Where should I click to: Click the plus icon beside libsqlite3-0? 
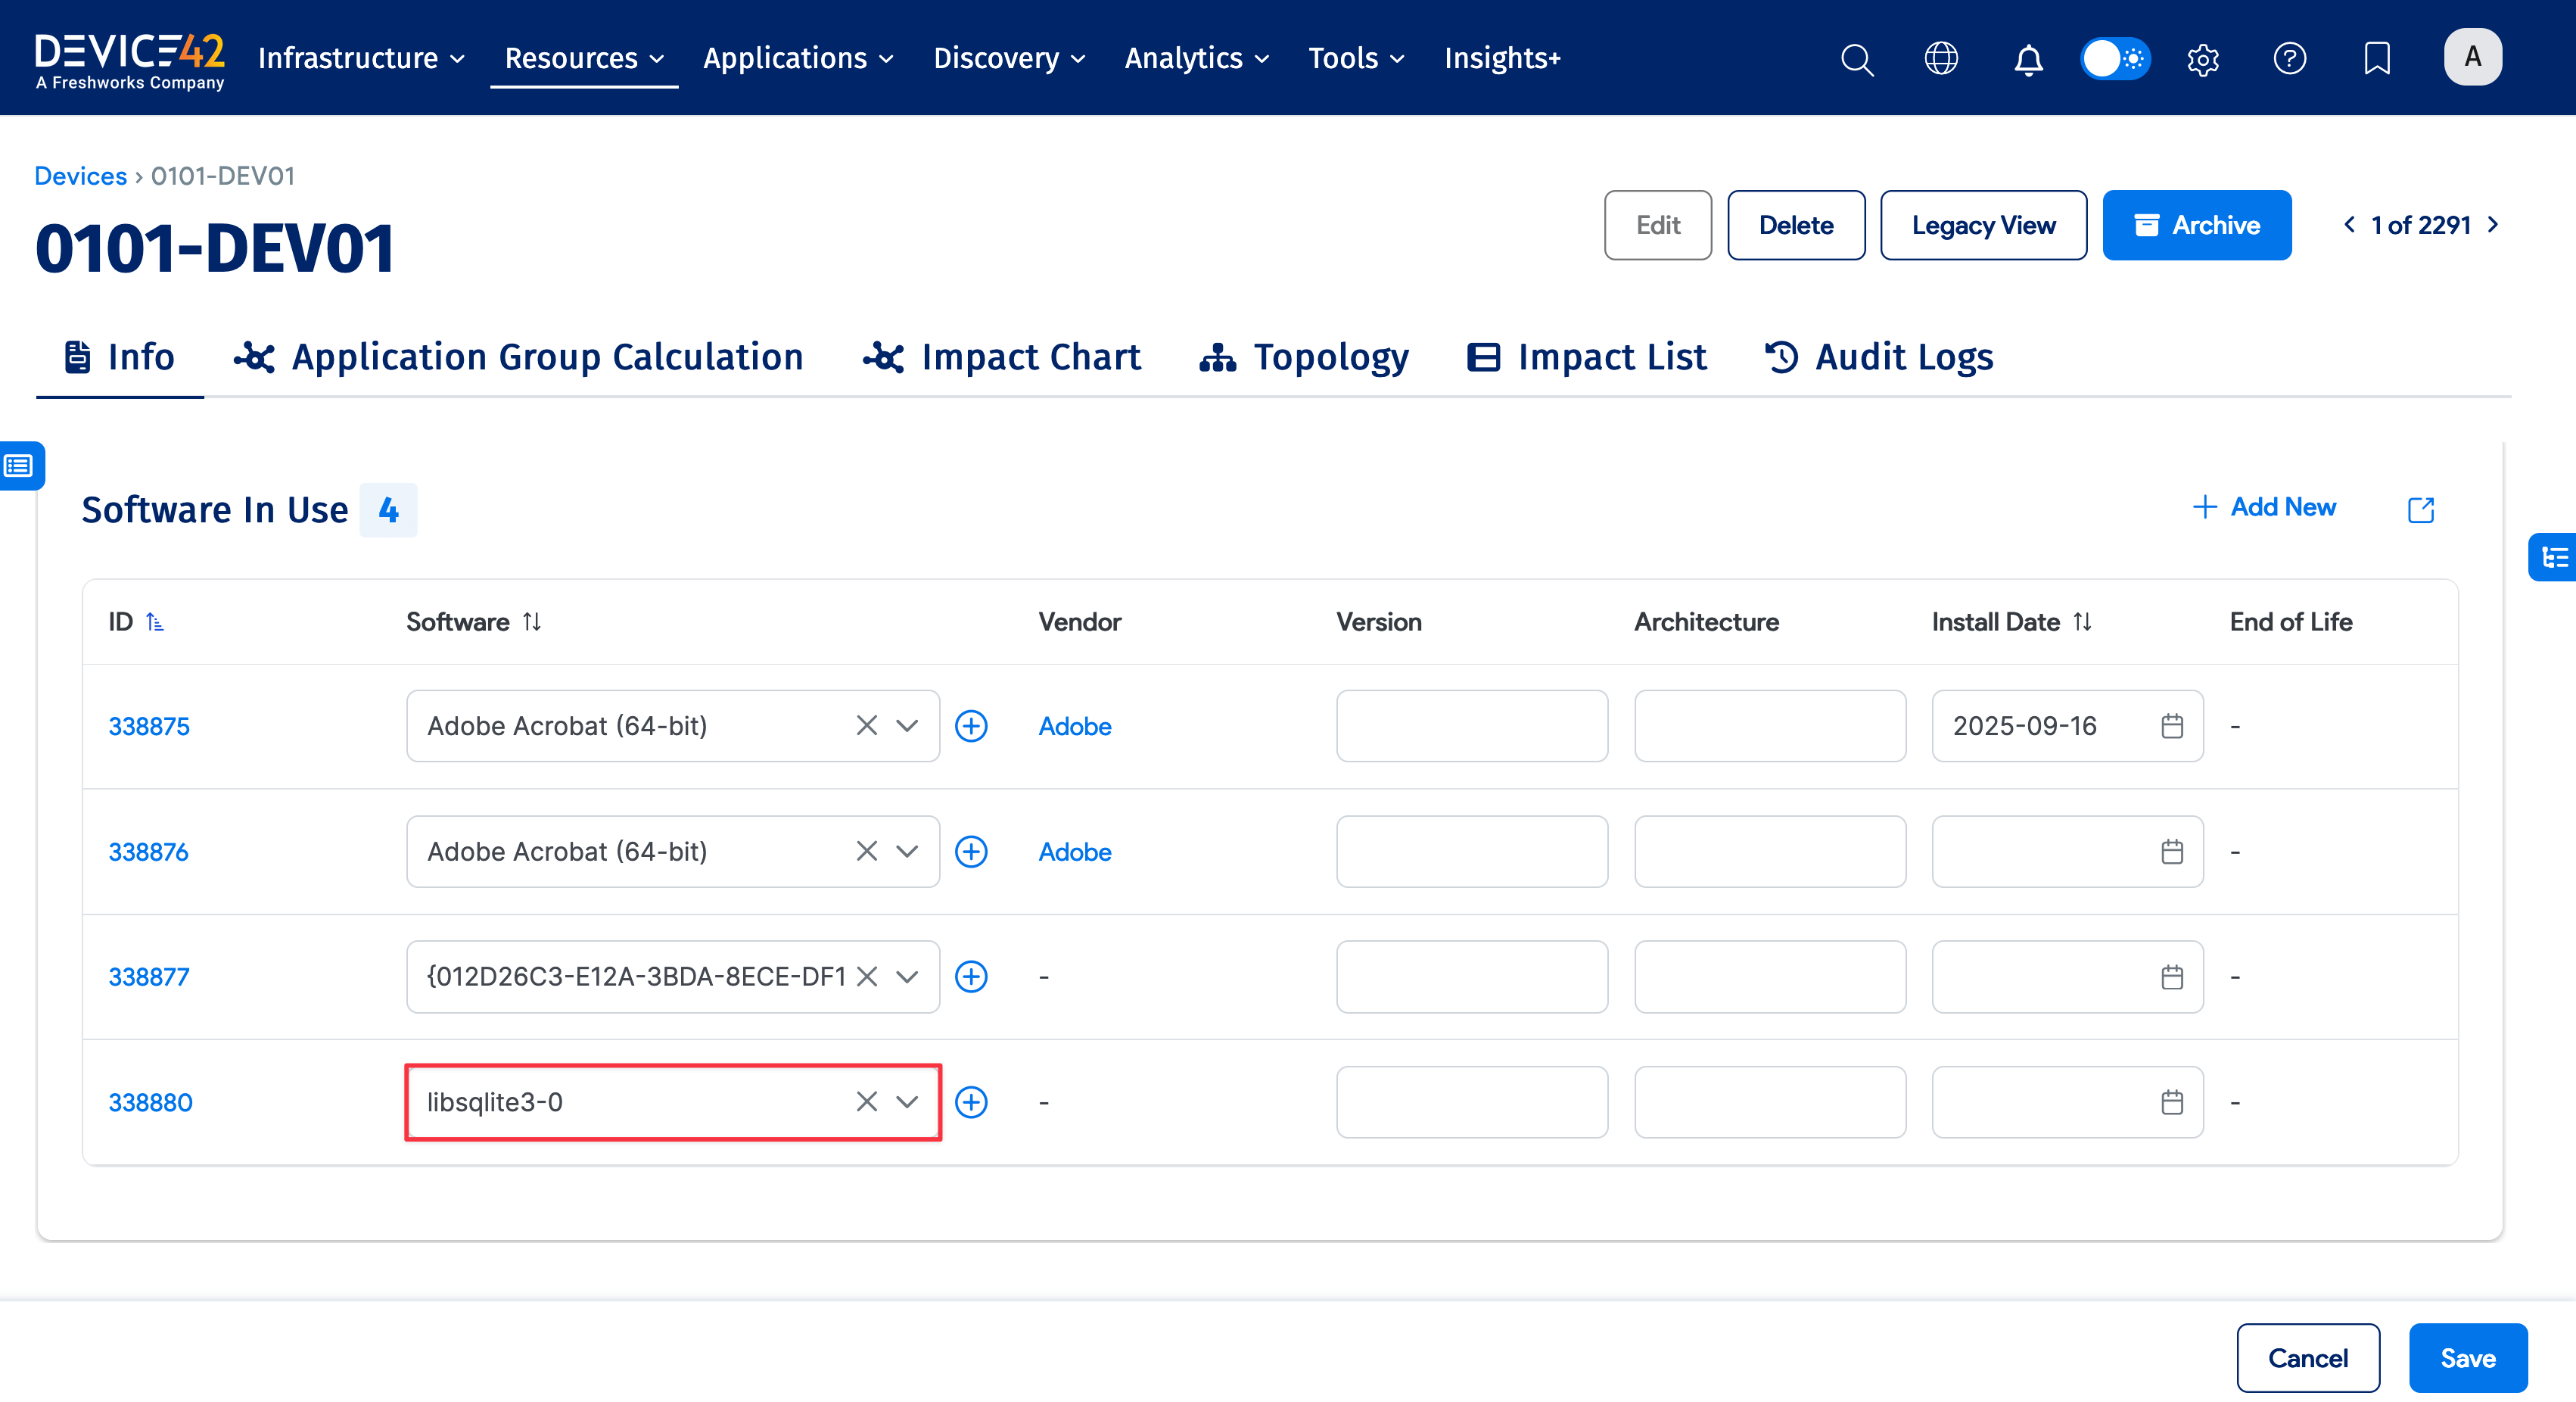[x=971, y=1102]
